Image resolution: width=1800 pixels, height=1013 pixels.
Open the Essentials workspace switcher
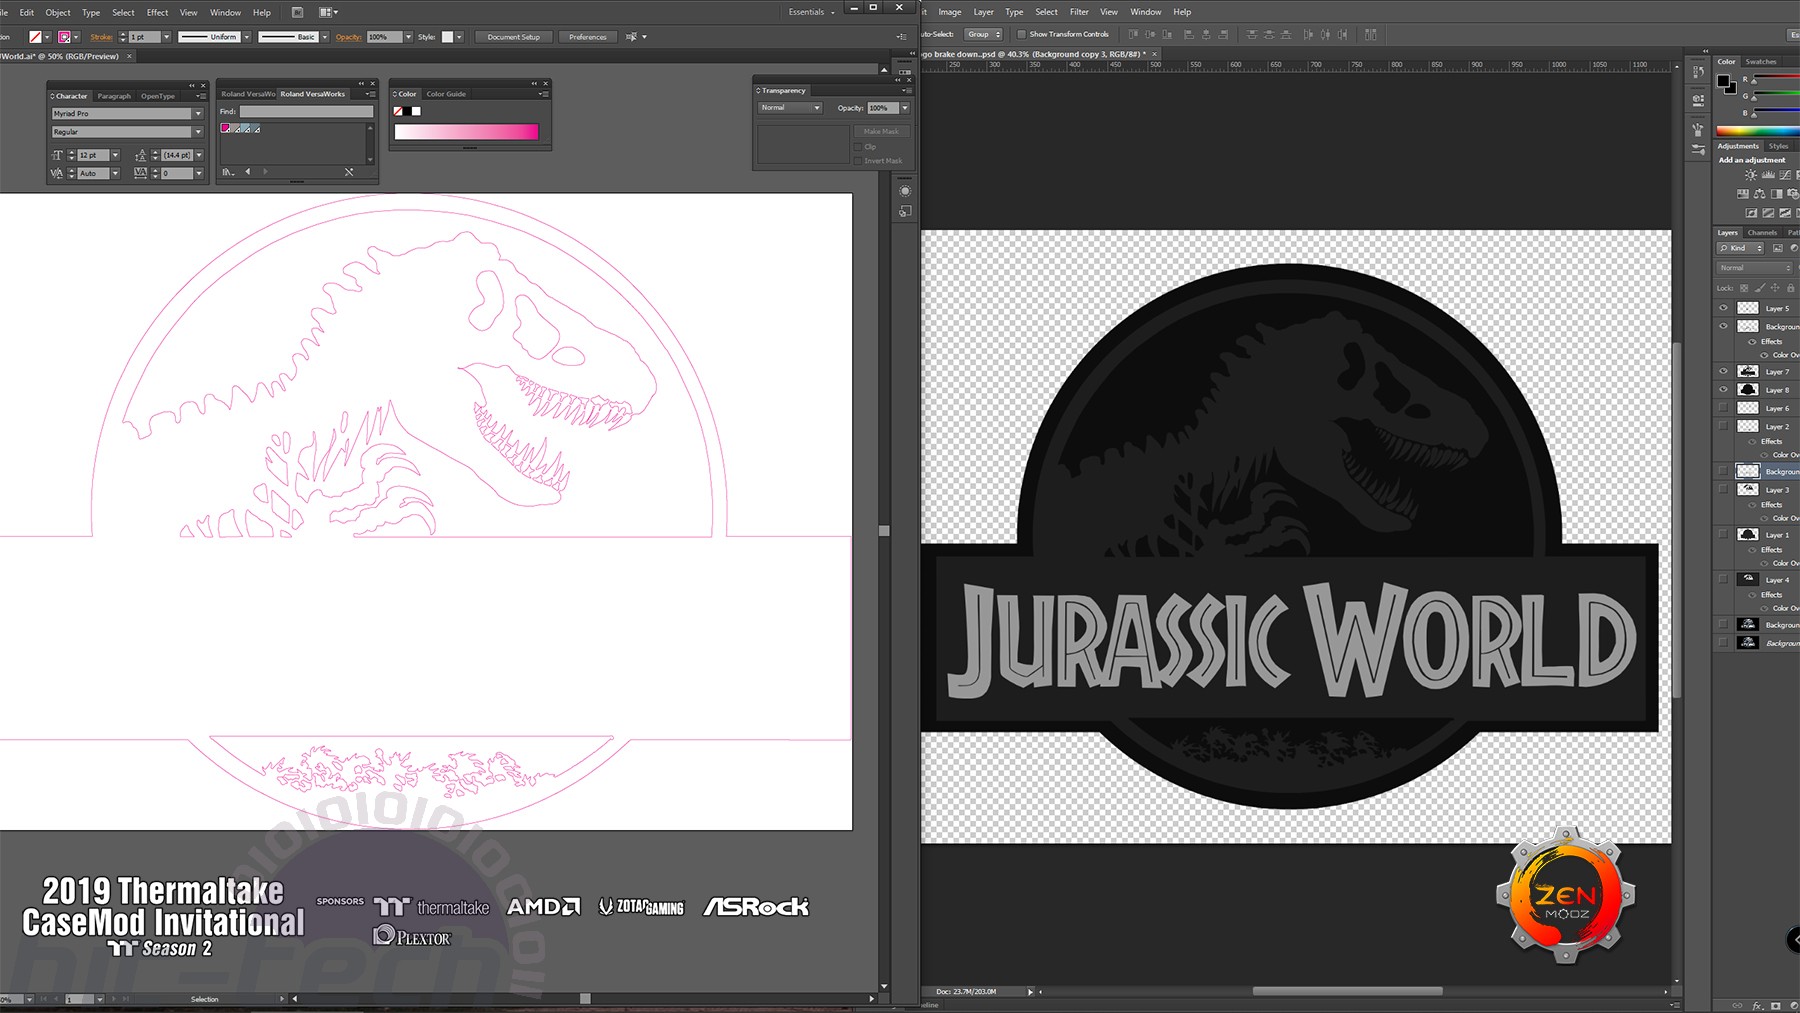pos(811,12)
